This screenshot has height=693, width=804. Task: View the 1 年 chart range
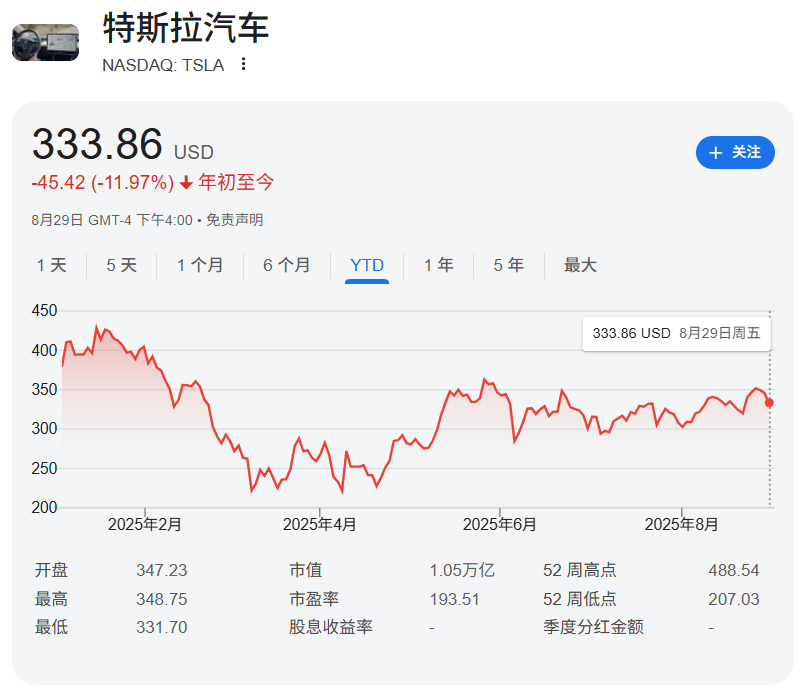click(x=438, y=265)
